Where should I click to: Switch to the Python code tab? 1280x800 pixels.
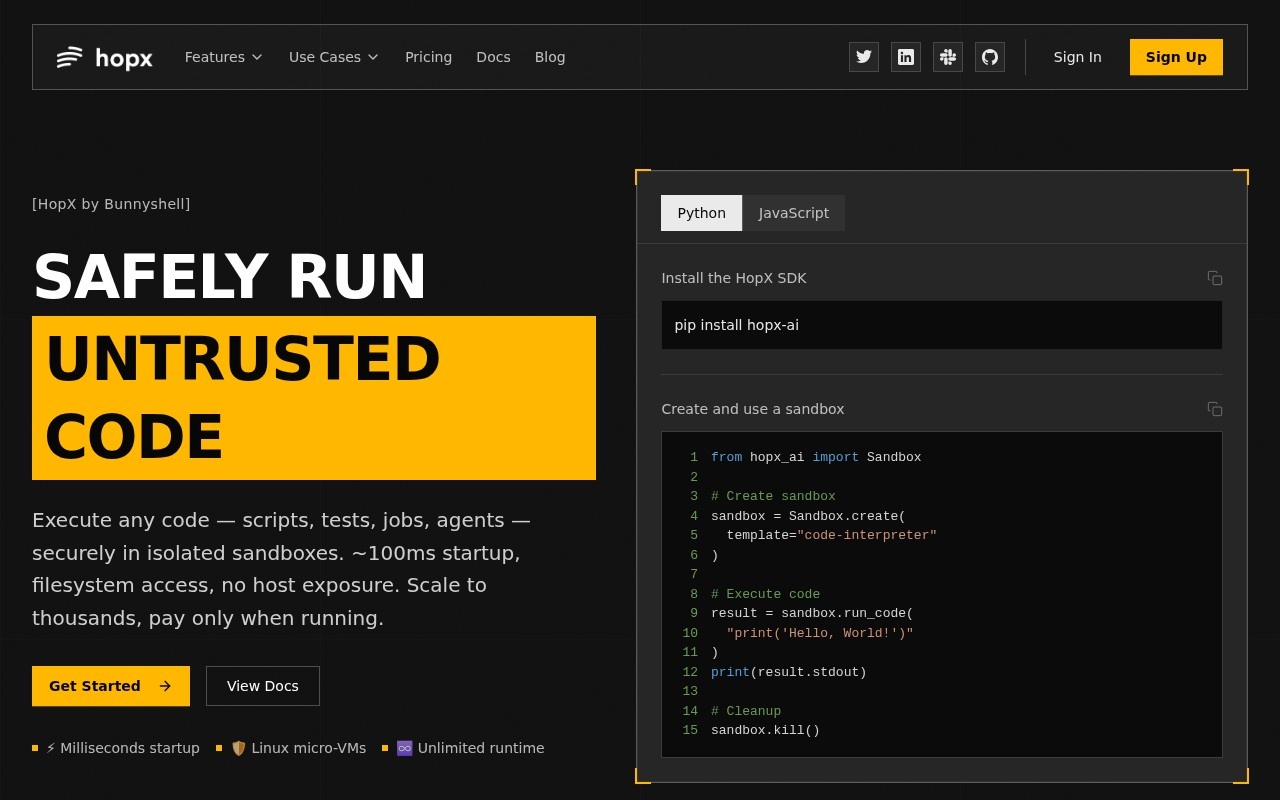702,213
